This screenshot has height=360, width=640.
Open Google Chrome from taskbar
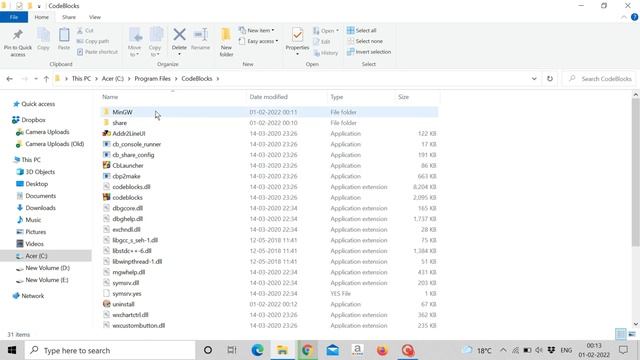pos(307,350)
